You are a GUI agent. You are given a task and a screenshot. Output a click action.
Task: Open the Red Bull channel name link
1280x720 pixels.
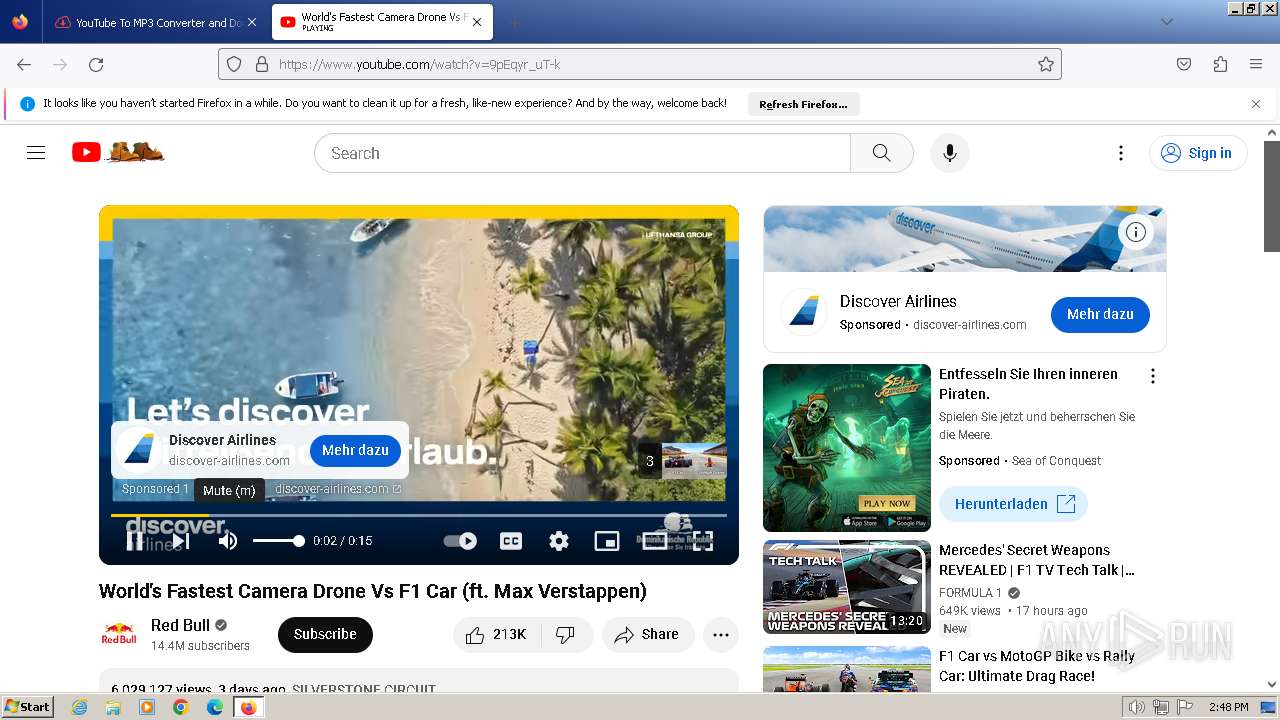point(180,625)
